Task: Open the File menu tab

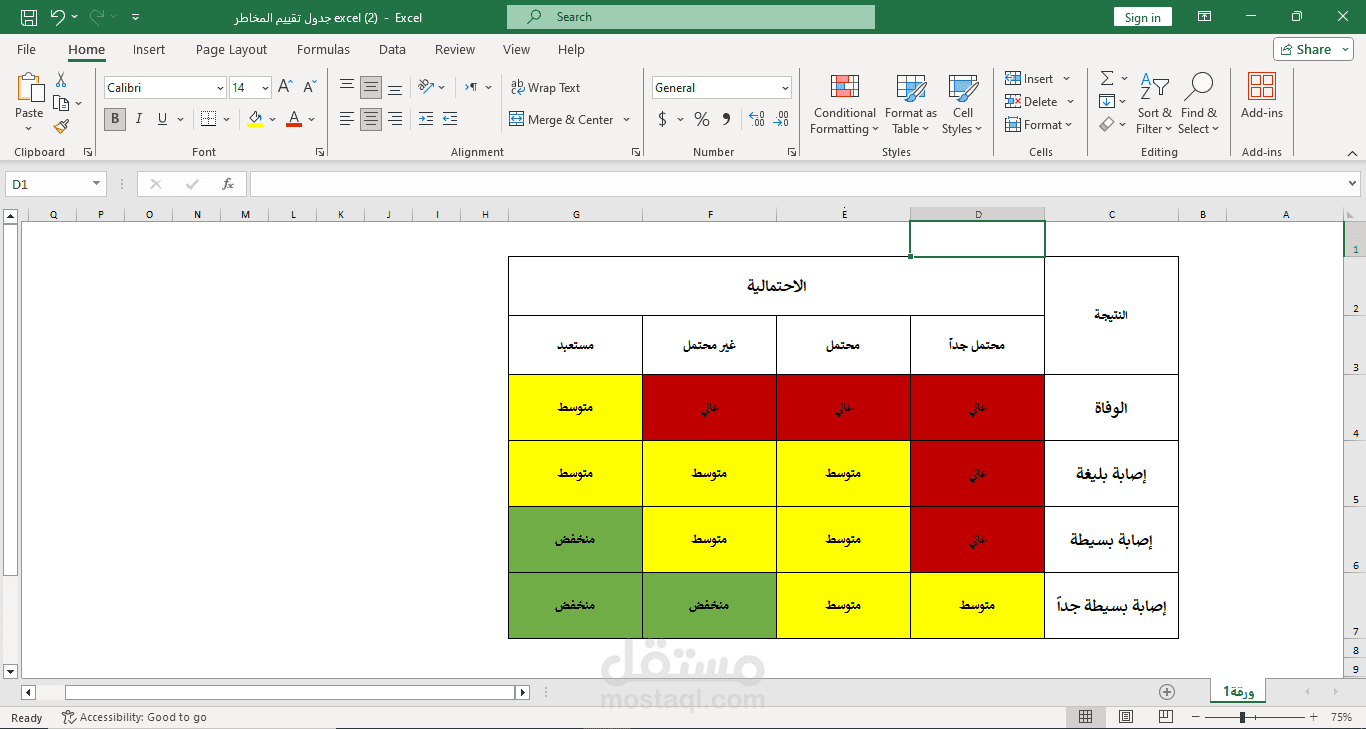Action: pos(26,49)
